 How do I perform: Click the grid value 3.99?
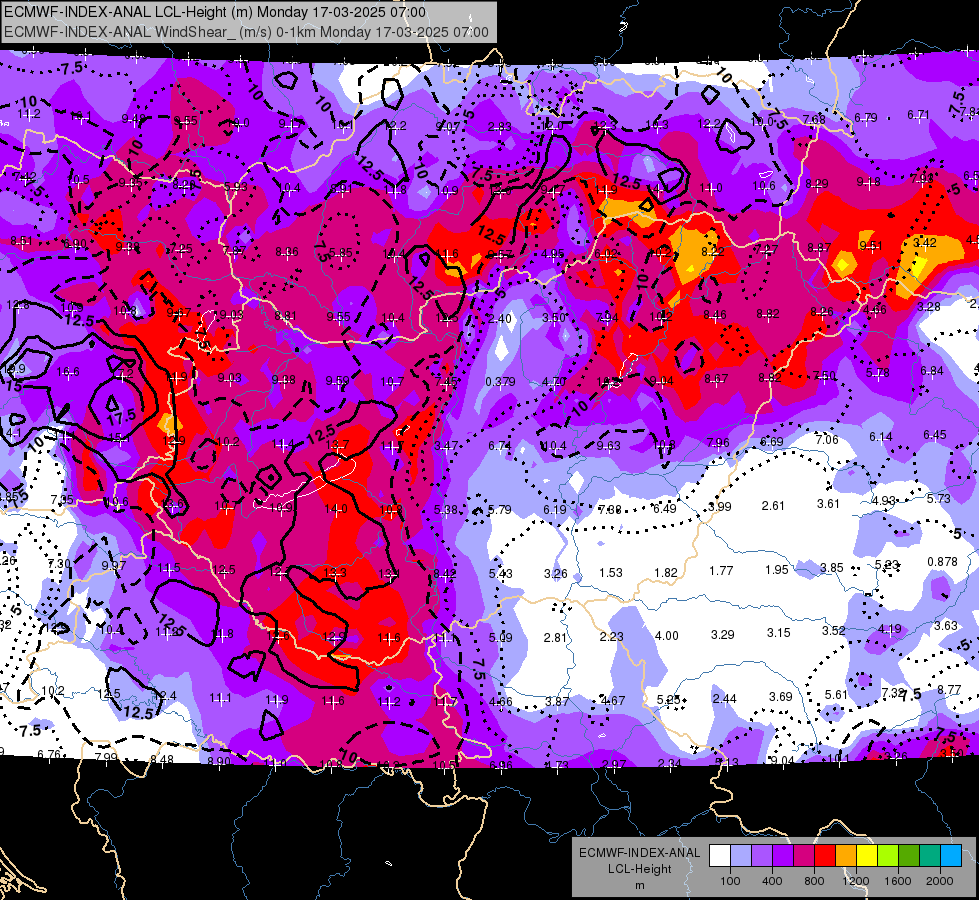(719, 507)
